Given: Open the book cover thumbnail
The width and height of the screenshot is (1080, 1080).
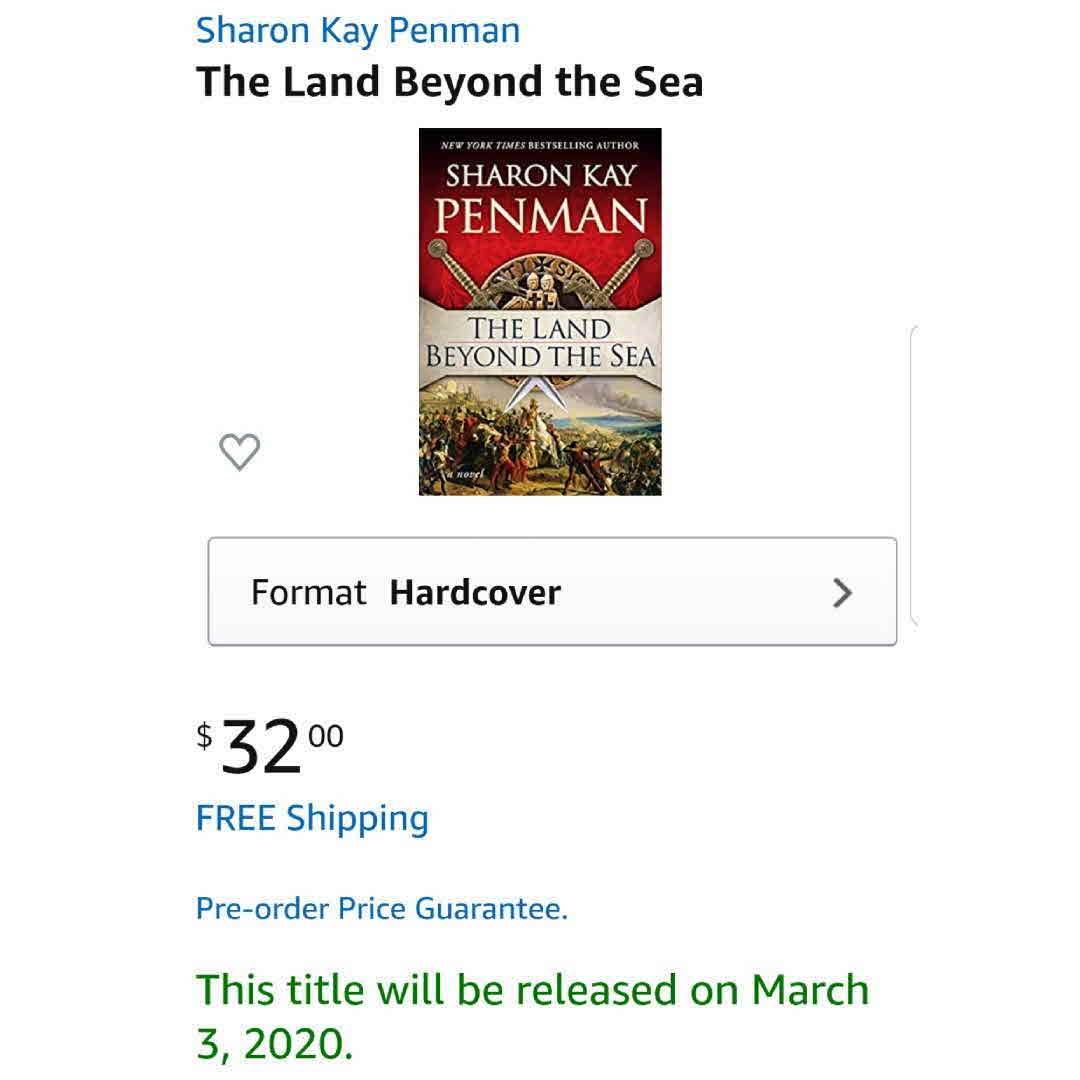Looking at the screenshot, I should click(540, 311).
